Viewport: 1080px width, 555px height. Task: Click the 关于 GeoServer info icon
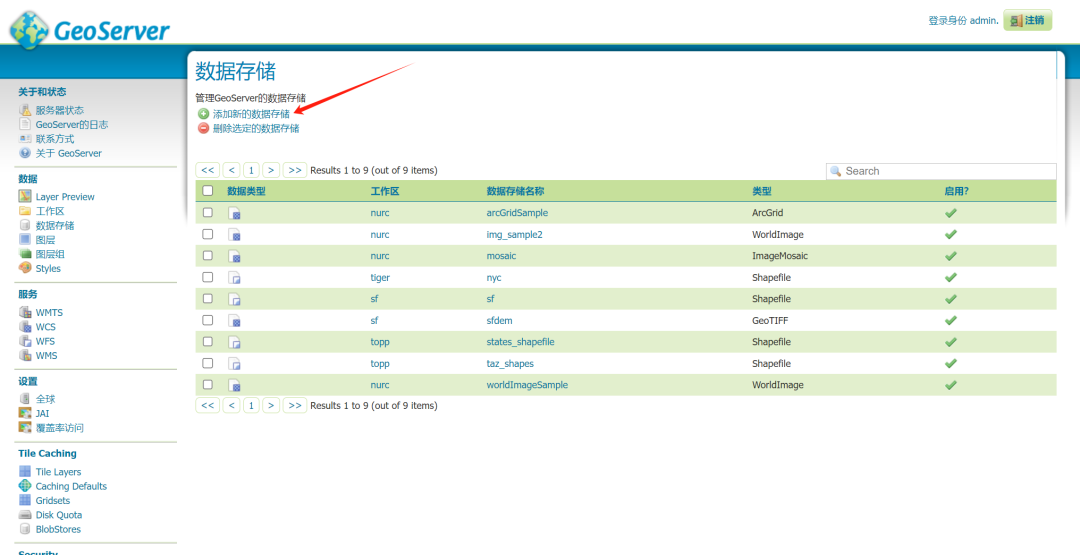click(x=25, y=153)
